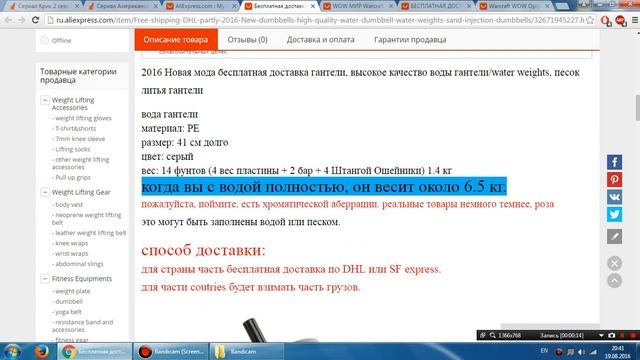Open the Lifting socks category link

[x=73, y=149]
